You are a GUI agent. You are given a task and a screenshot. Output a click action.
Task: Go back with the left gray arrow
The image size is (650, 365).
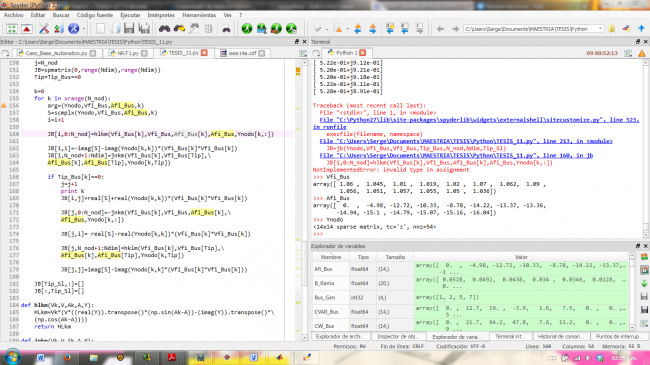point(440,29)
